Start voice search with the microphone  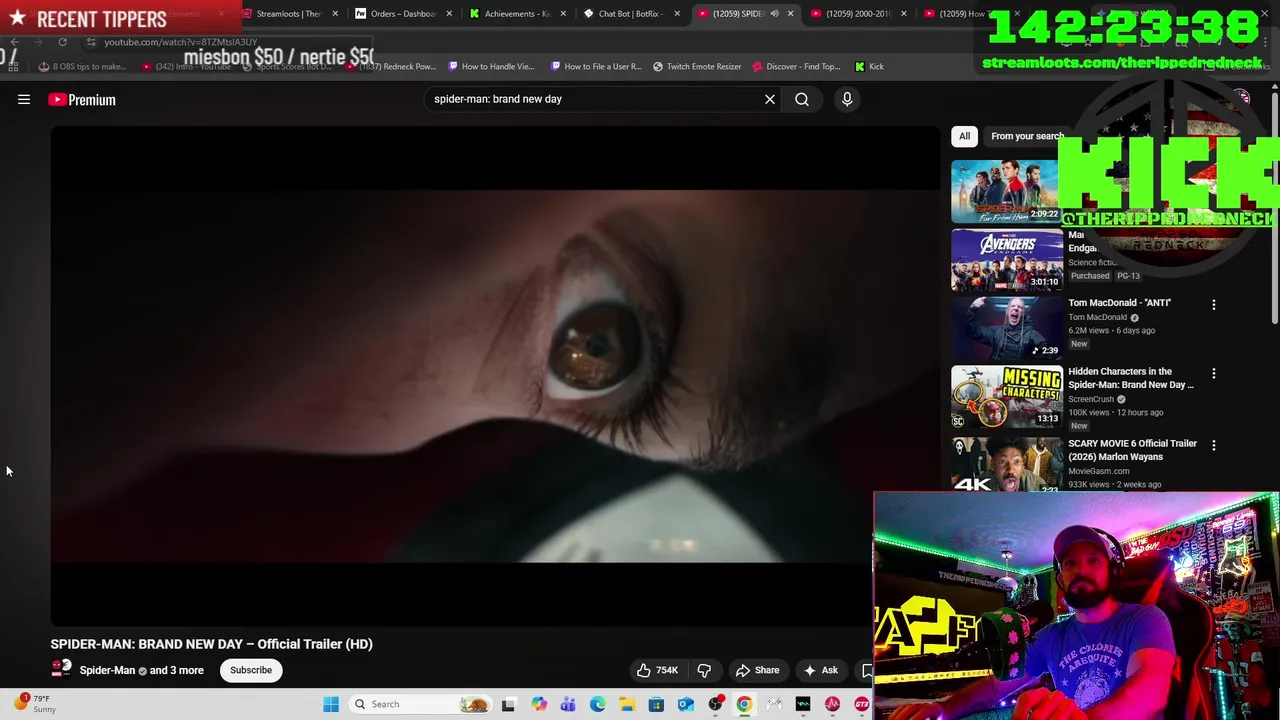tap(847, 99)
